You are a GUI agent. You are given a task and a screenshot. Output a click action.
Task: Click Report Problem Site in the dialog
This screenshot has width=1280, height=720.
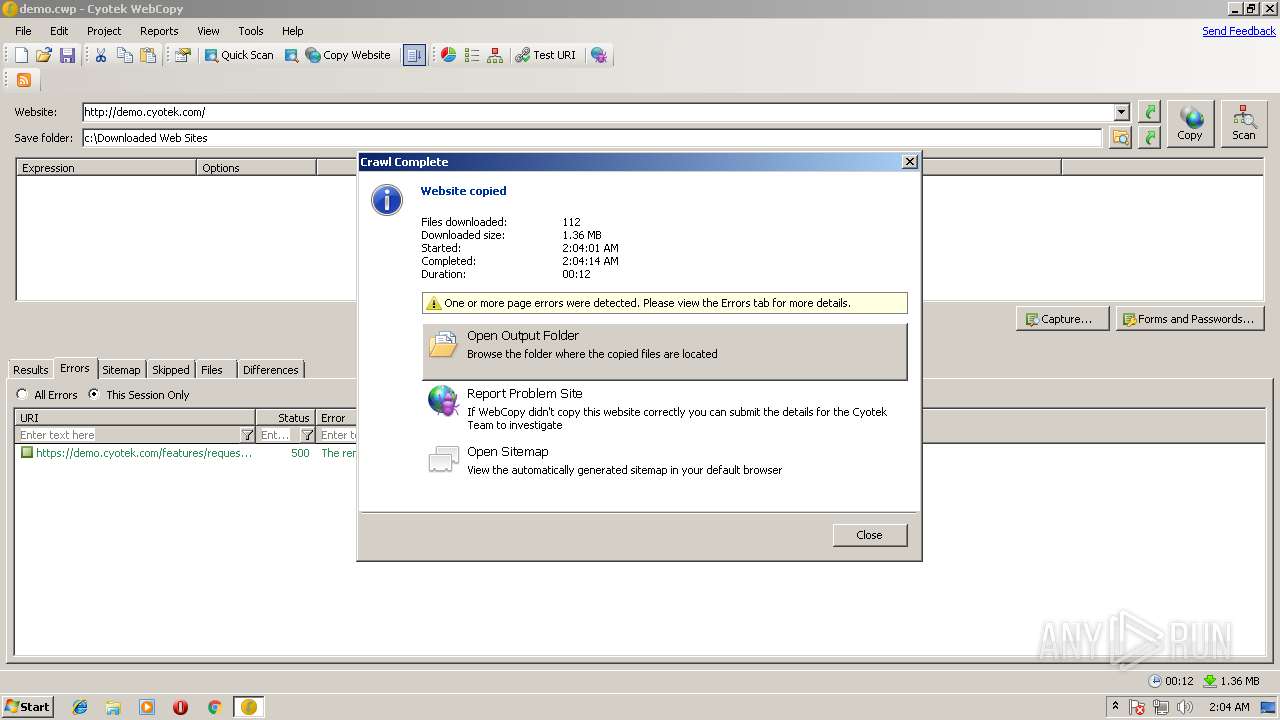pos(664,408)
